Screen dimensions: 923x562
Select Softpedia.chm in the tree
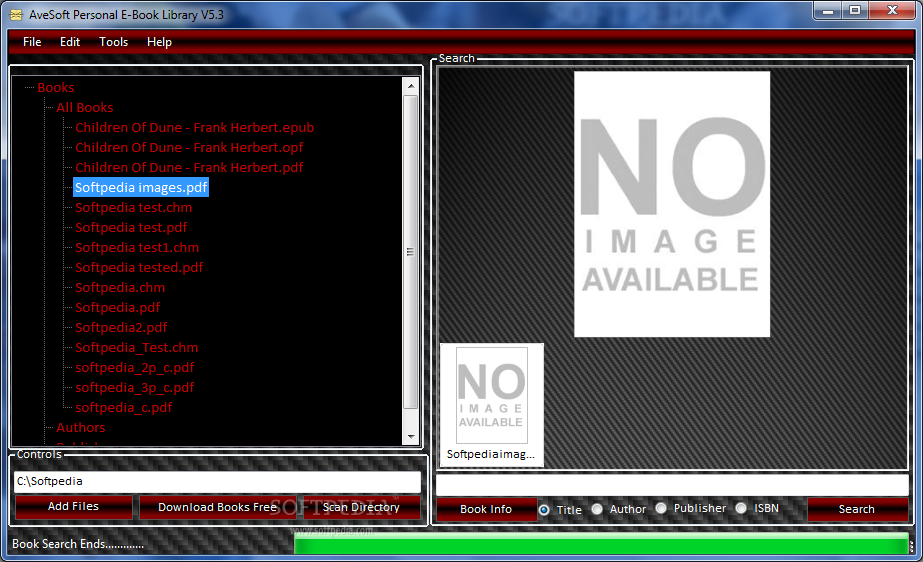[x=120, y=288]
